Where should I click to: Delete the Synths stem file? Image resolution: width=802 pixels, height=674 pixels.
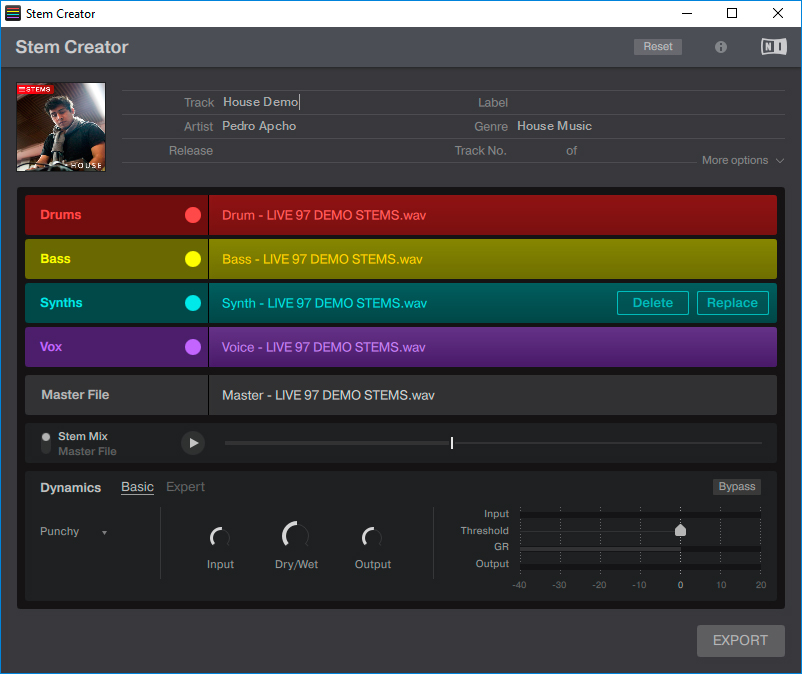coord(653,303)
